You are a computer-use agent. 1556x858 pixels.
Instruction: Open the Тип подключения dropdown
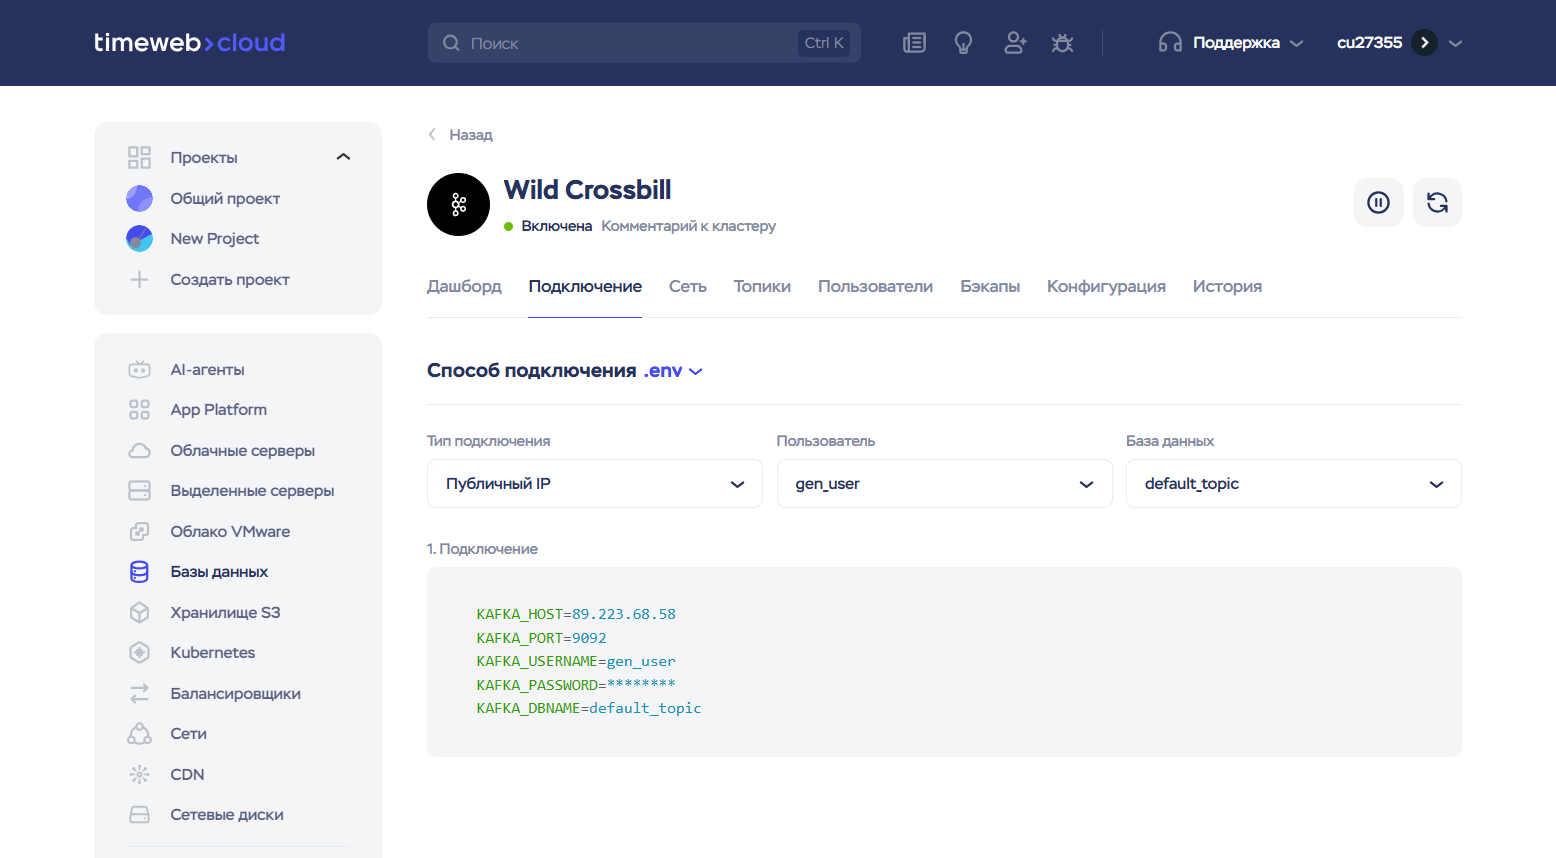click(594, 484)
